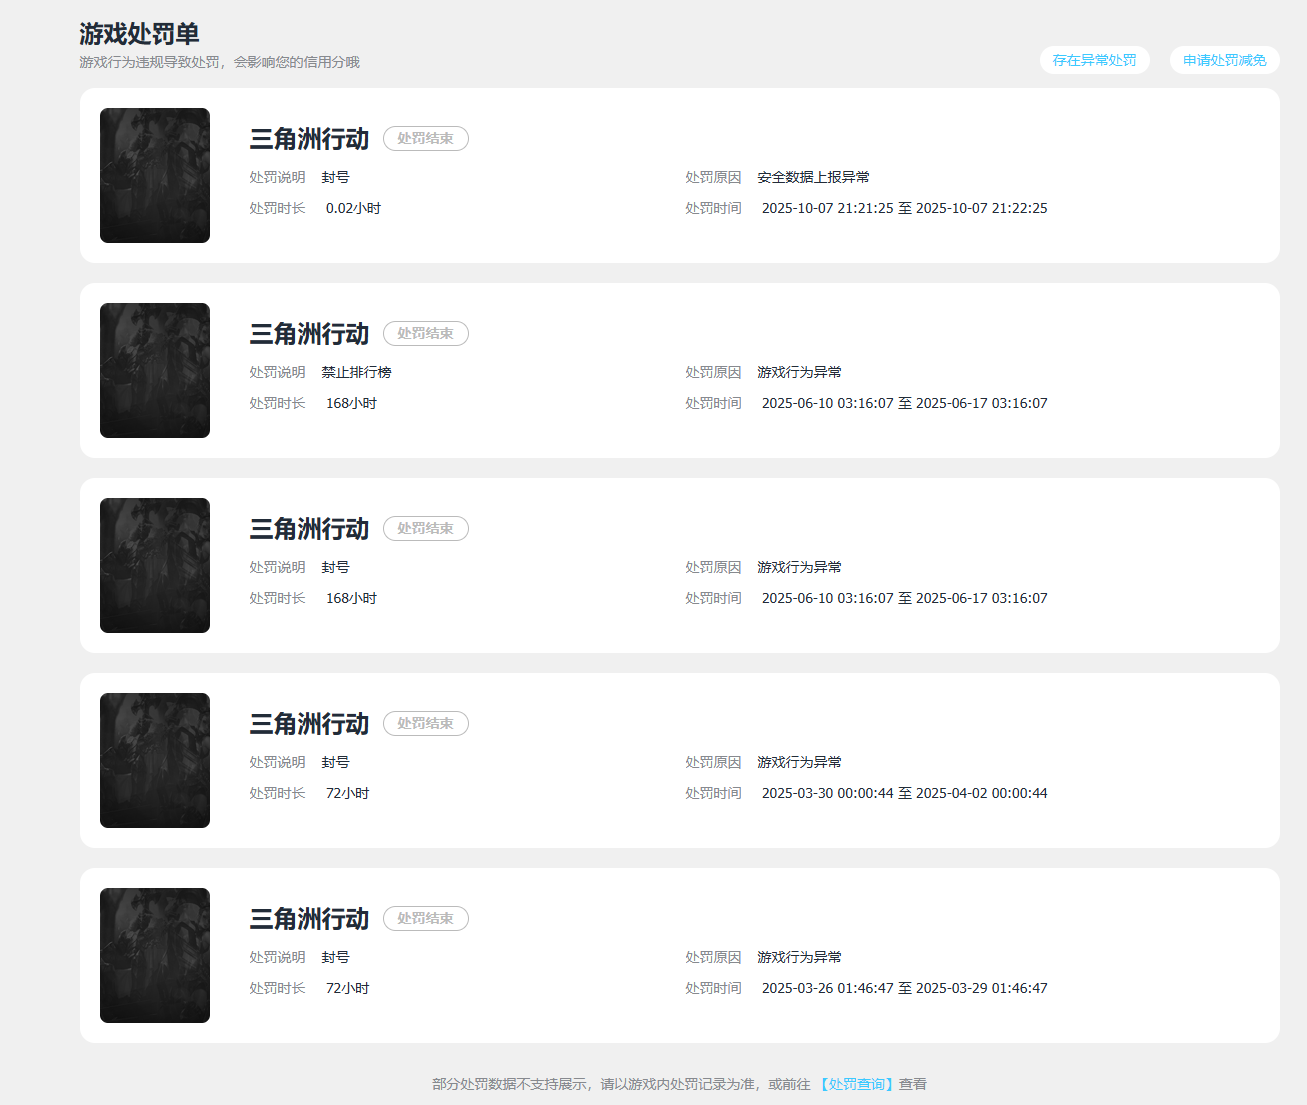Click the 封号 description on the 2025-03-30 card

pyautogui.click(x=335, y=762)
